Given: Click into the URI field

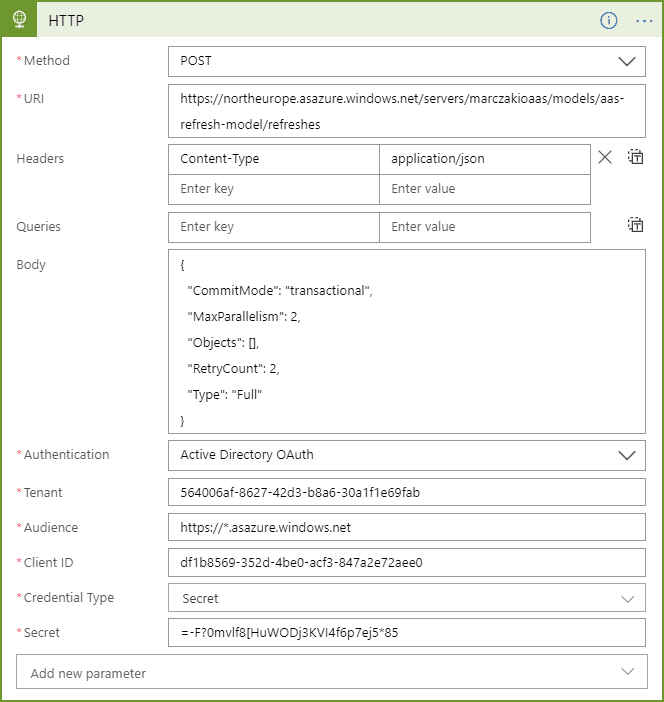Looking at the screenshot, I should [x=407, y=111].
